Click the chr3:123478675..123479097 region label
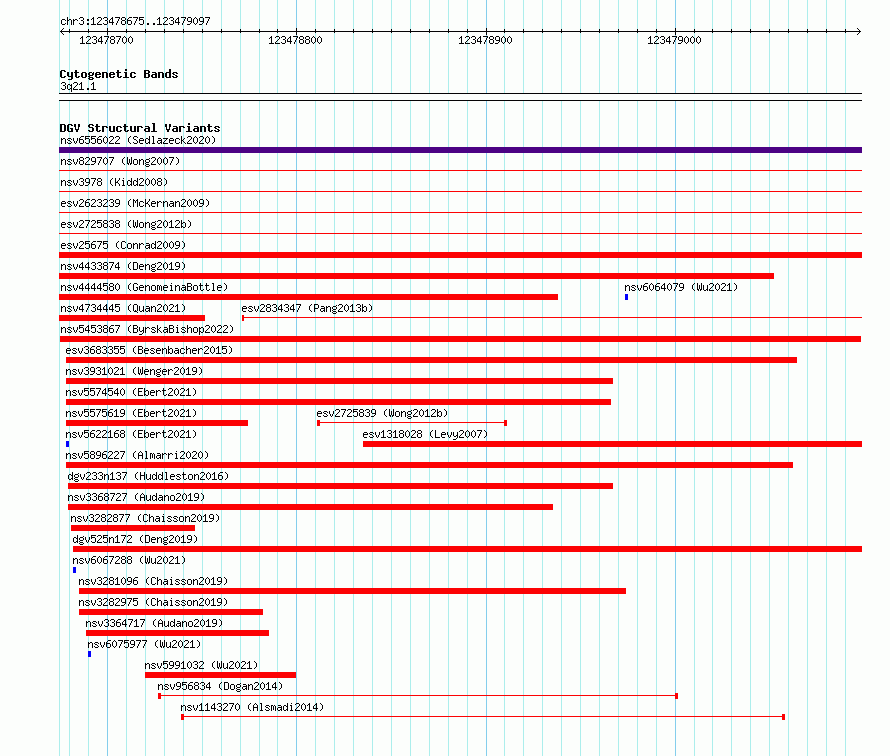890x756 pixels. point(135,22)
